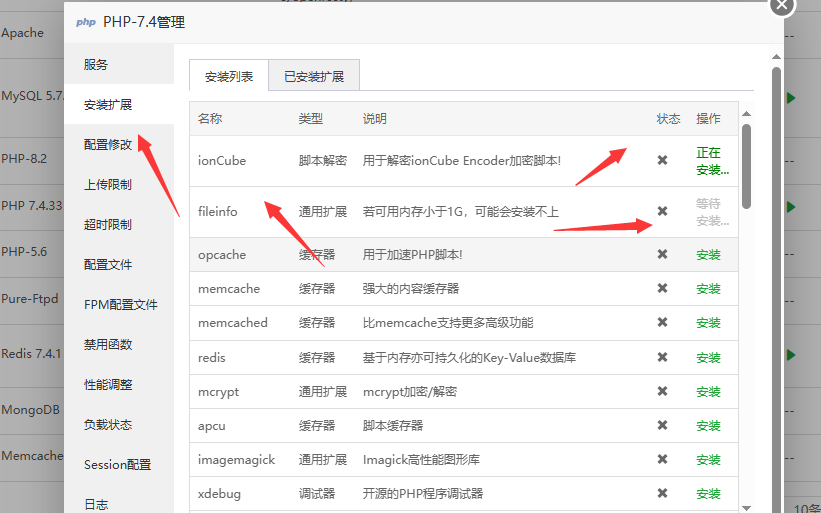Open 禁用函数 settings
The image size is (821, 513).
click(108, 345)
